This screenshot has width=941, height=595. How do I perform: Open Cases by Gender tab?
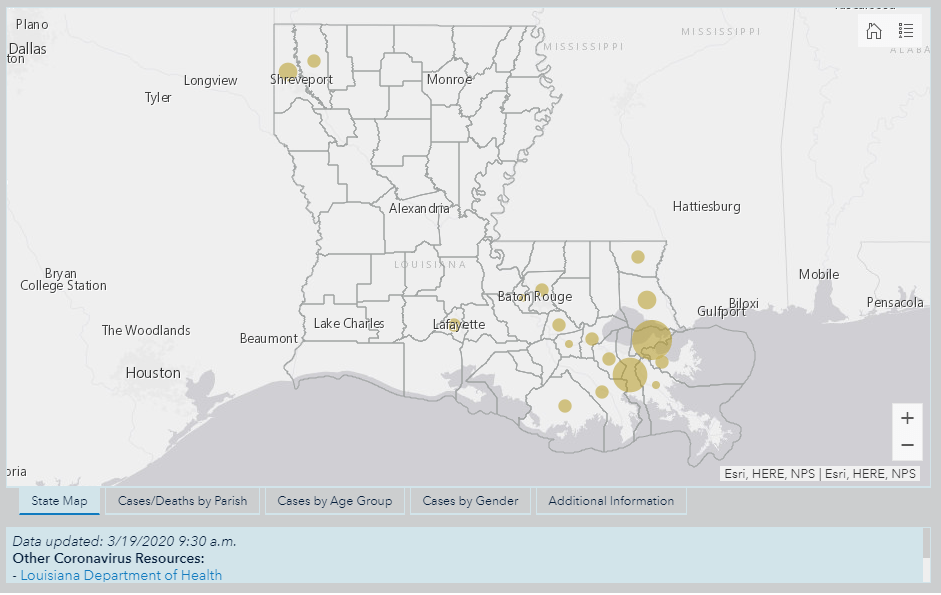[x=470, y=501]
